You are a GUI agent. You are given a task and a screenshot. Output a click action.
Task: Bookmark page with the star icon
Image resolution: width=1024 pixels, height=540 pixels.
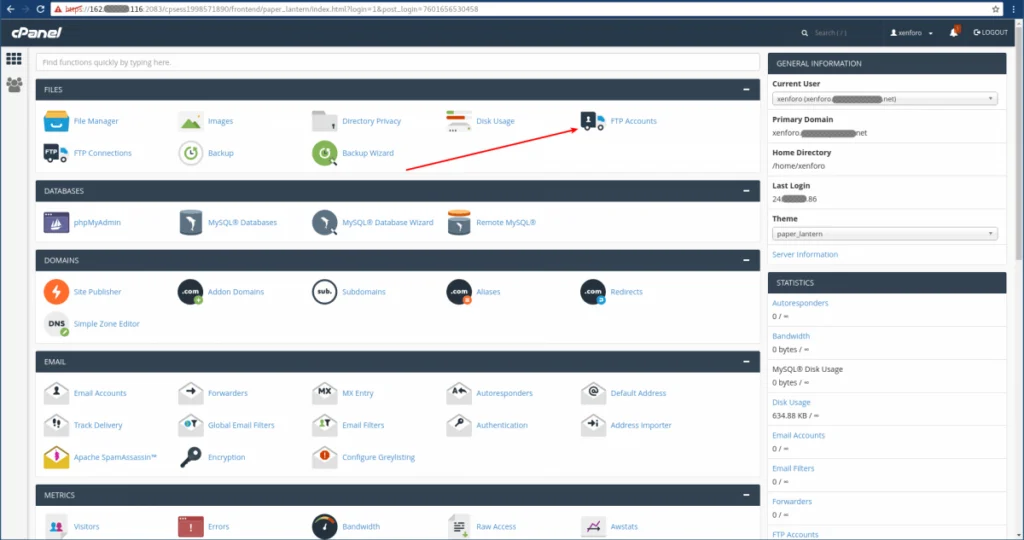(x=995, y=9)
